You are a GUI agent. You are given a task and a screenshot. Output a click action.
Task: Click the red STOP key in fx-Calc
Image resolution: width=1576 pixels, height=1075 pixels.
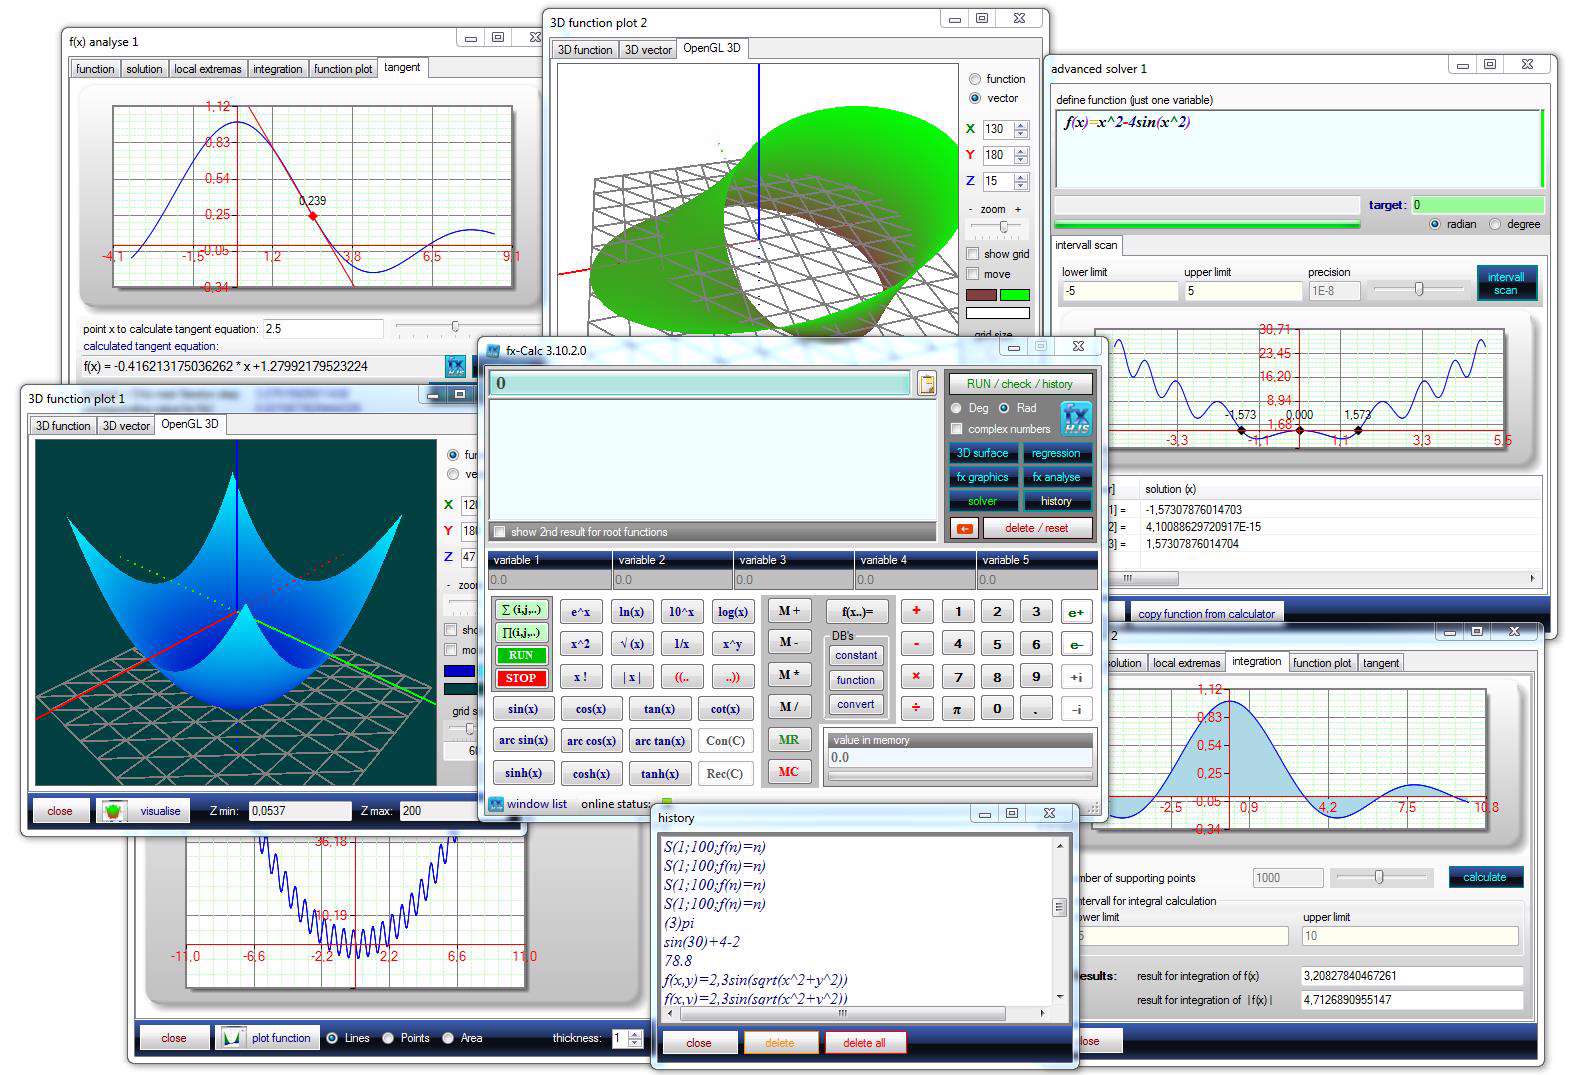coord(520,678)
